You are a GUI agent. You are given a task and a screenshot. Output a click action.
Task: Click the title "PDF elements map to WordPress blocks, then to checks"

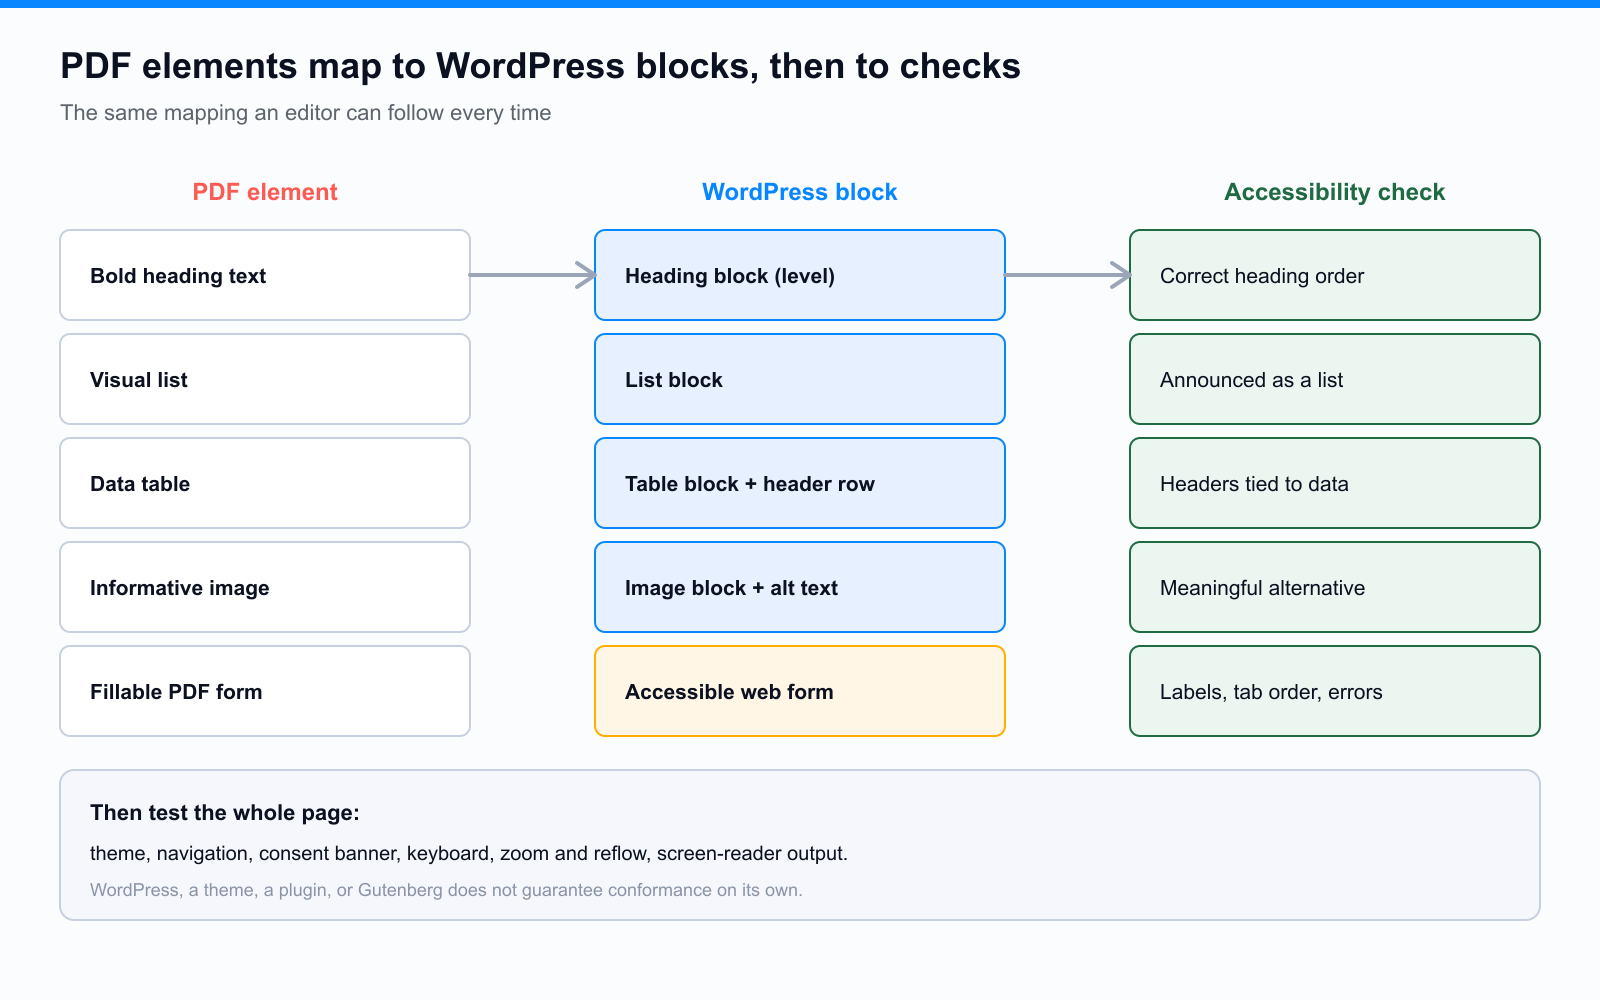point(540,66)
